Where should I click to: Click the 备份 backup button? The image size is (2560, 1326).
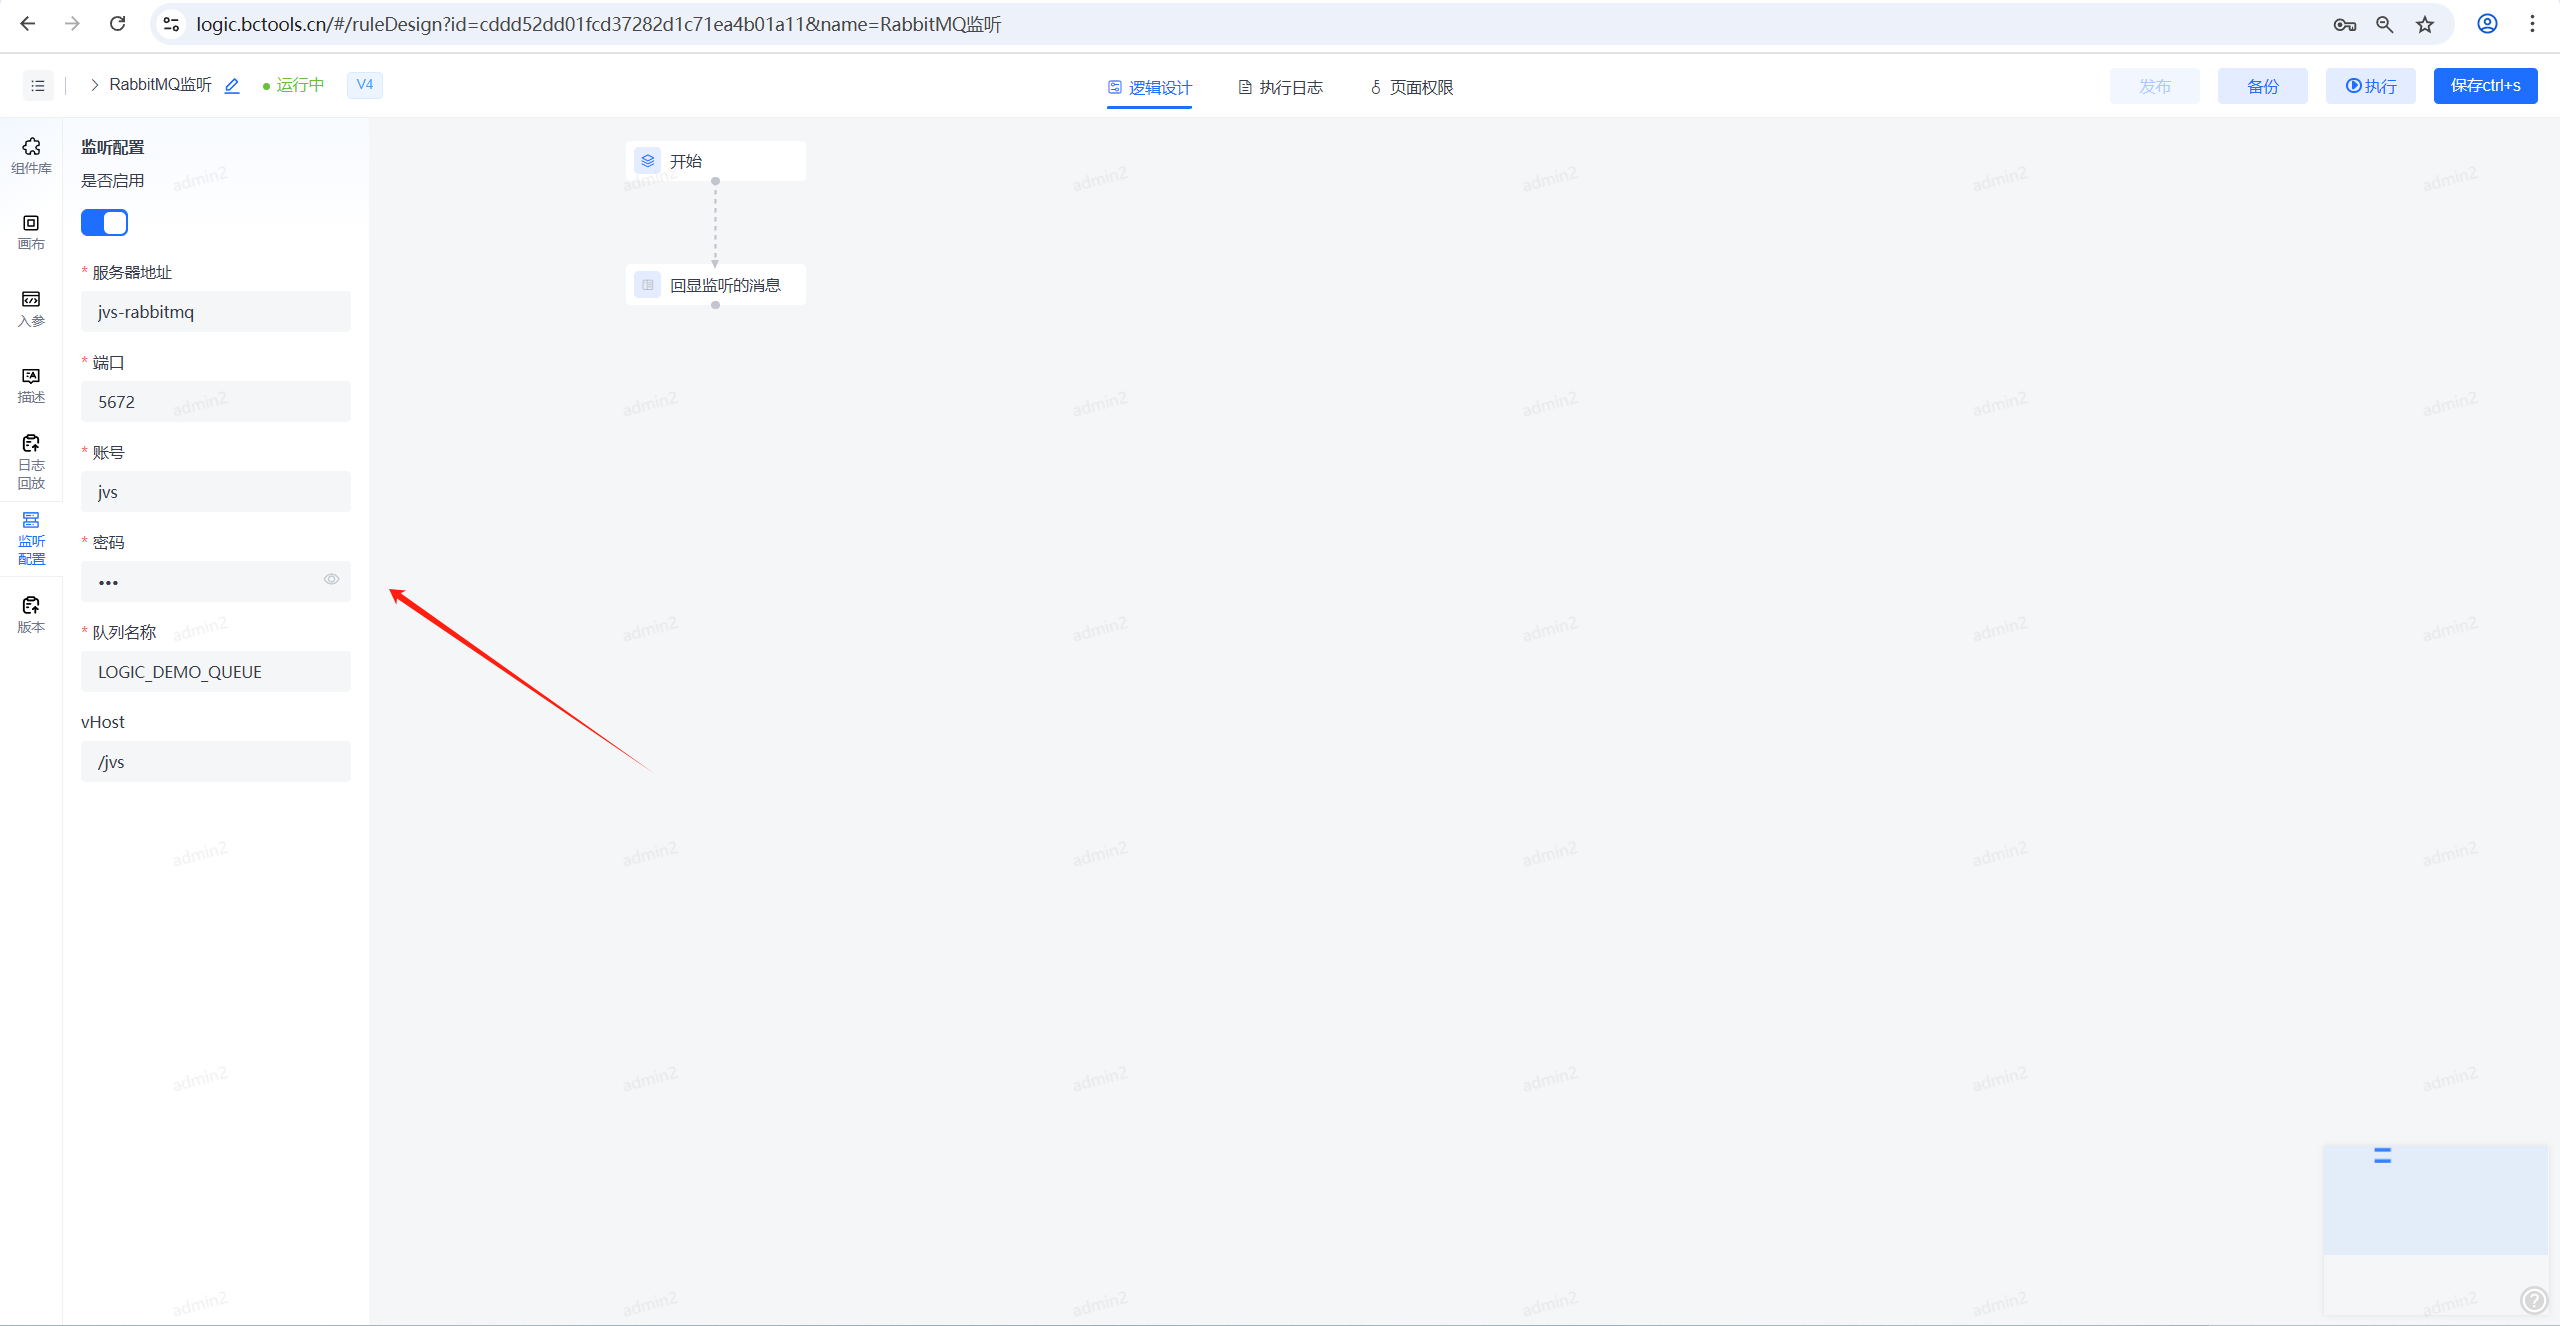click(x=2262, y=86)
